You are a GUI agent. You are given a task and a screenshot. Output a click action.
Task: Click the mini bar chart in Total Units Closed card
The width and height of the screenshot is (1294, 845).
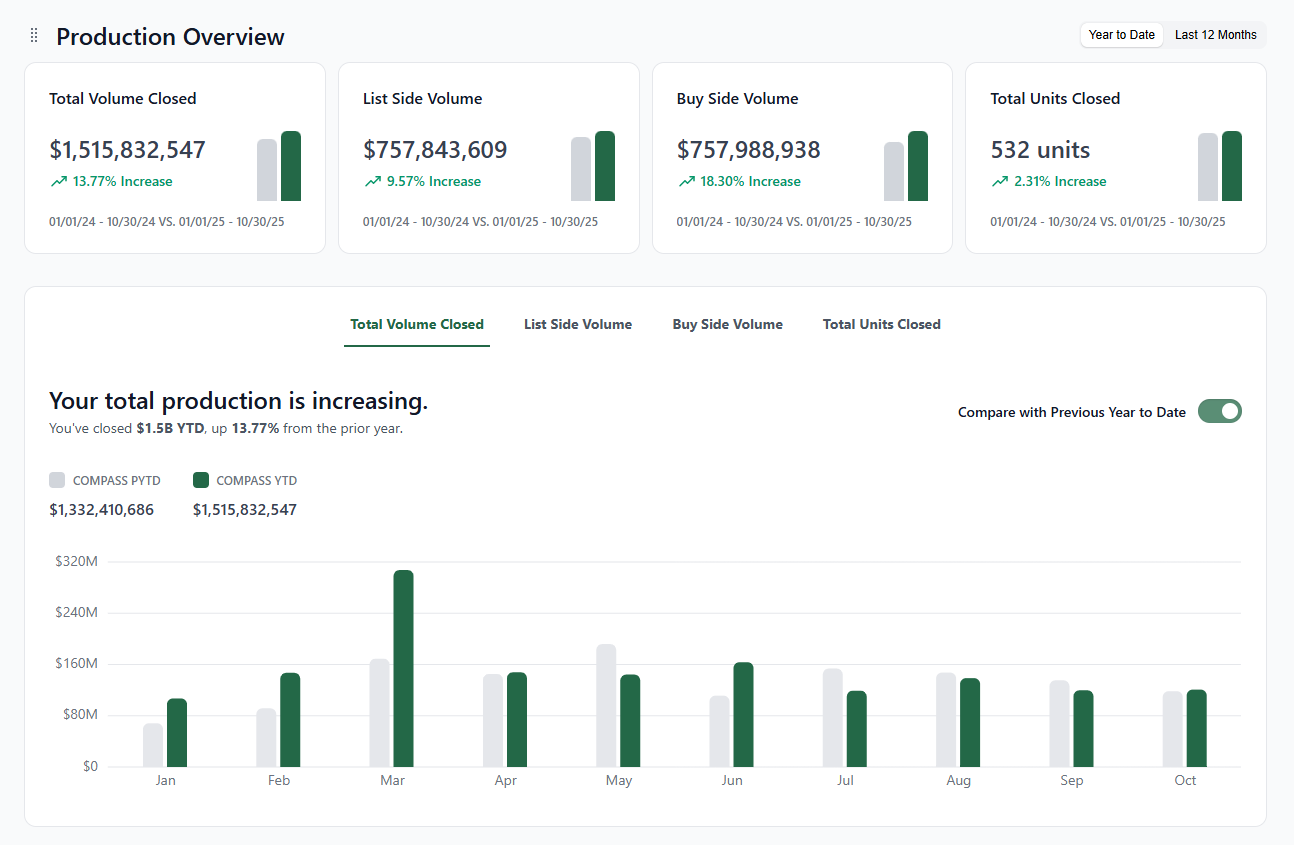click(1220, 166)
